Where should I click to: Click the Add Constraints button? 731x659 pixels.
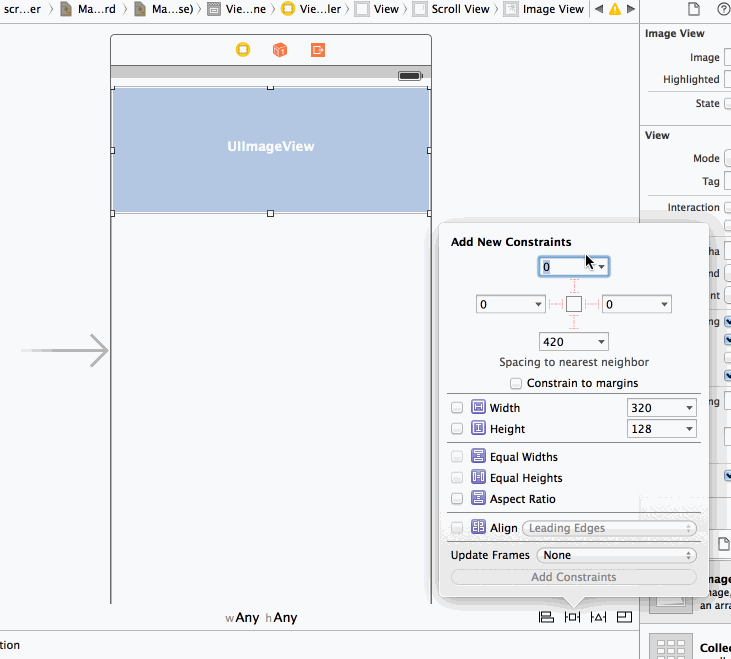(573, 577)
